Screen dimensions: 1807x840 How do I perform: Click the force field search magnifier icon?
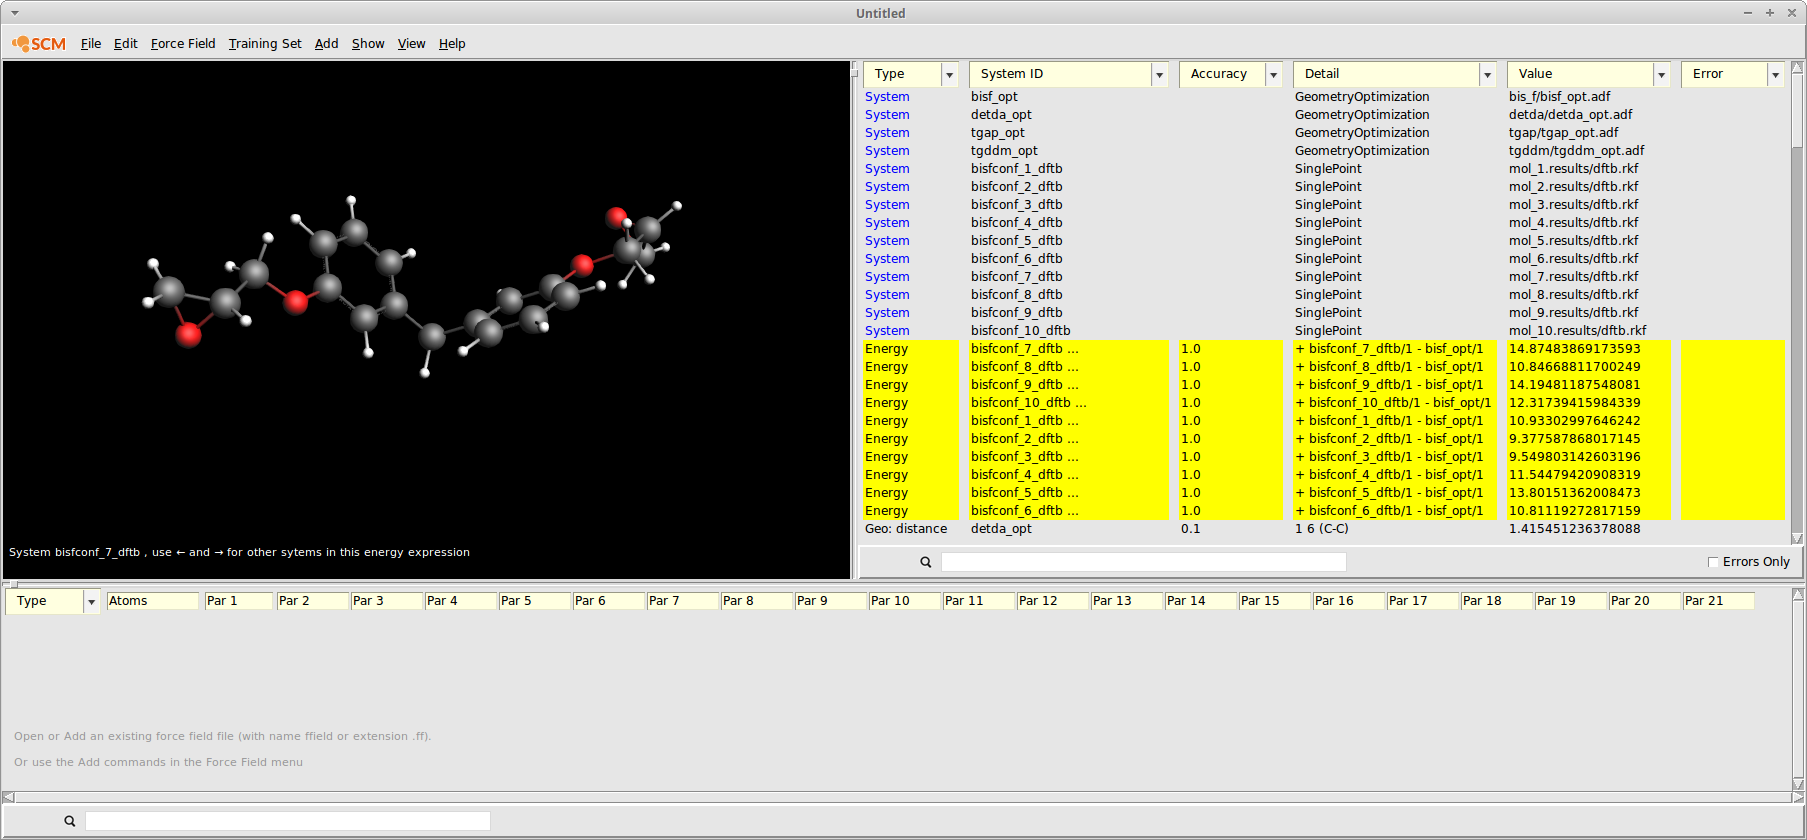coord(70,821)
